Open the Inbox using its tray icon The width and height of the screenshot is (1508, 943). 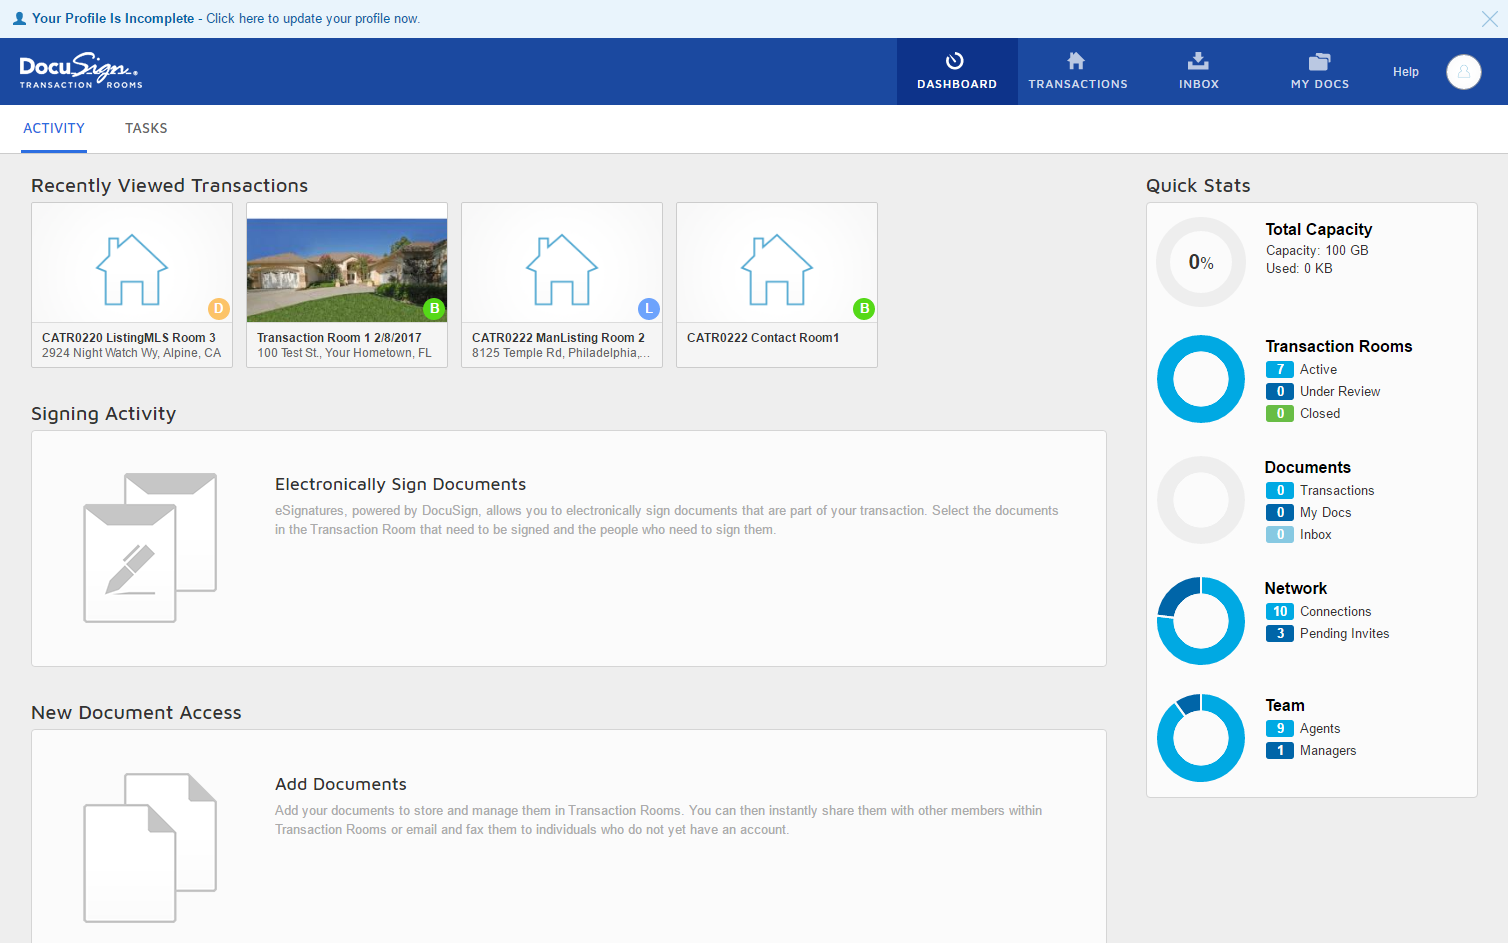pos(1198,59)
